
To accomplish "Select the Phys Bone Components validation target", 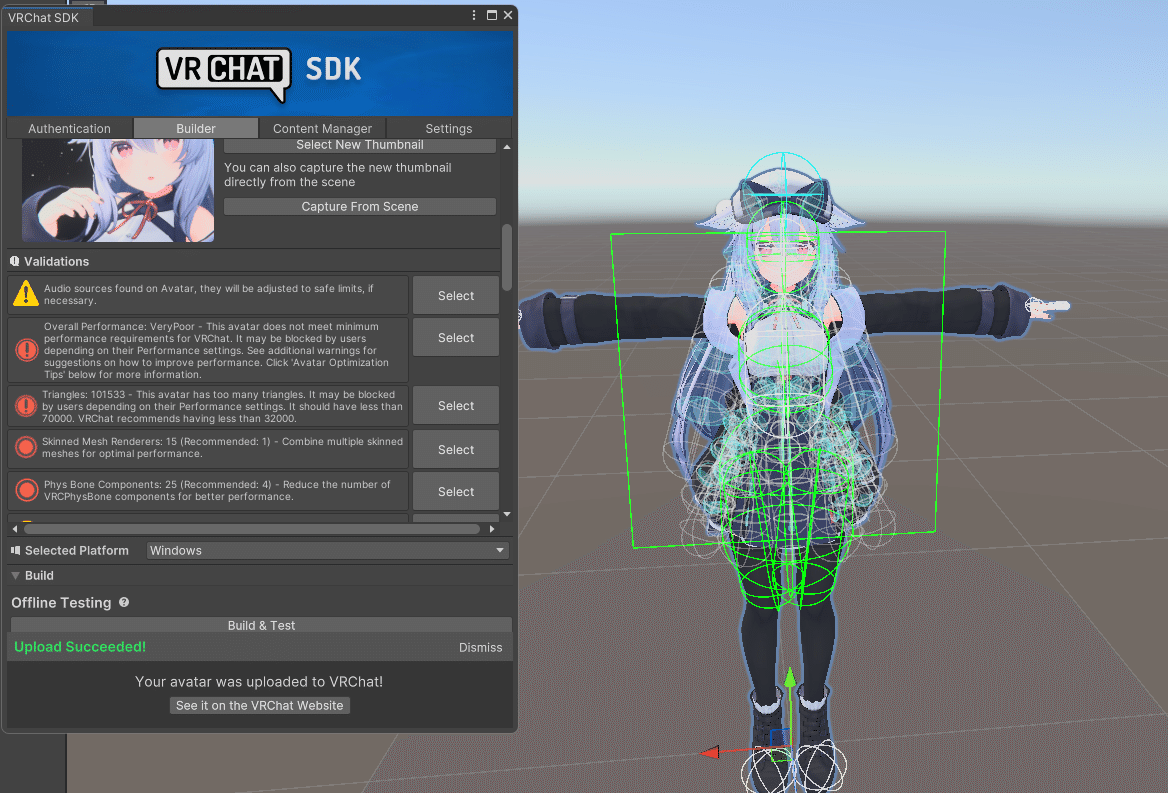I will tap(456, 491).
